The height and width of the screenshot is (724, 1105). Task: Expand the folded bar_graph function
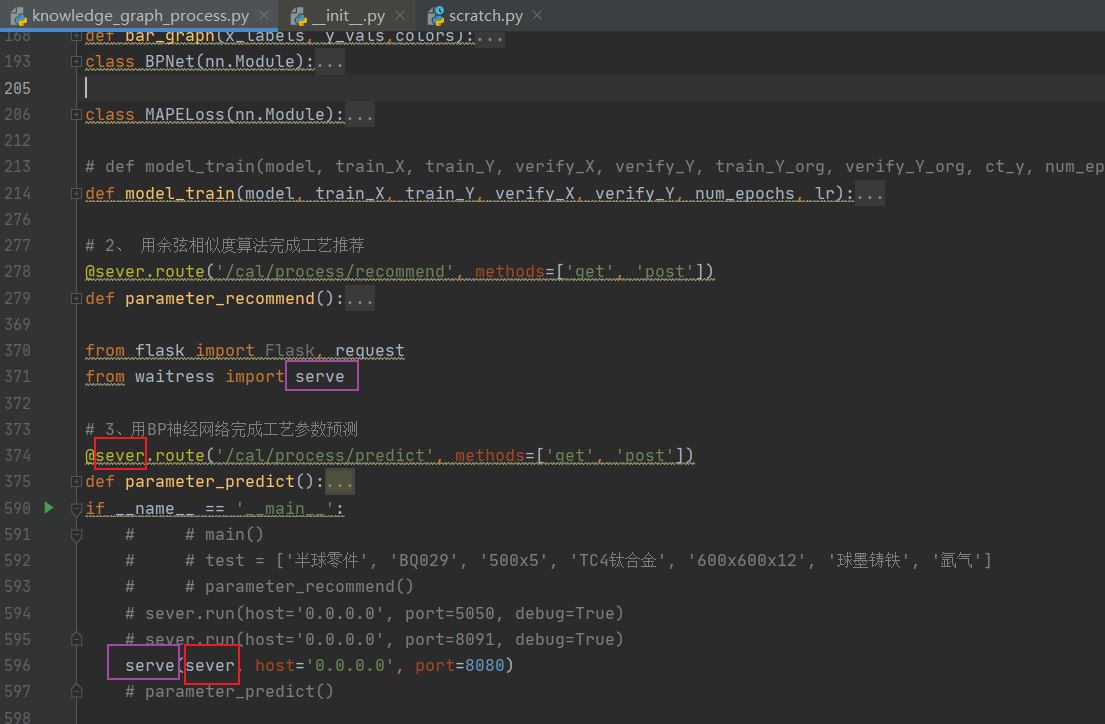75,35
